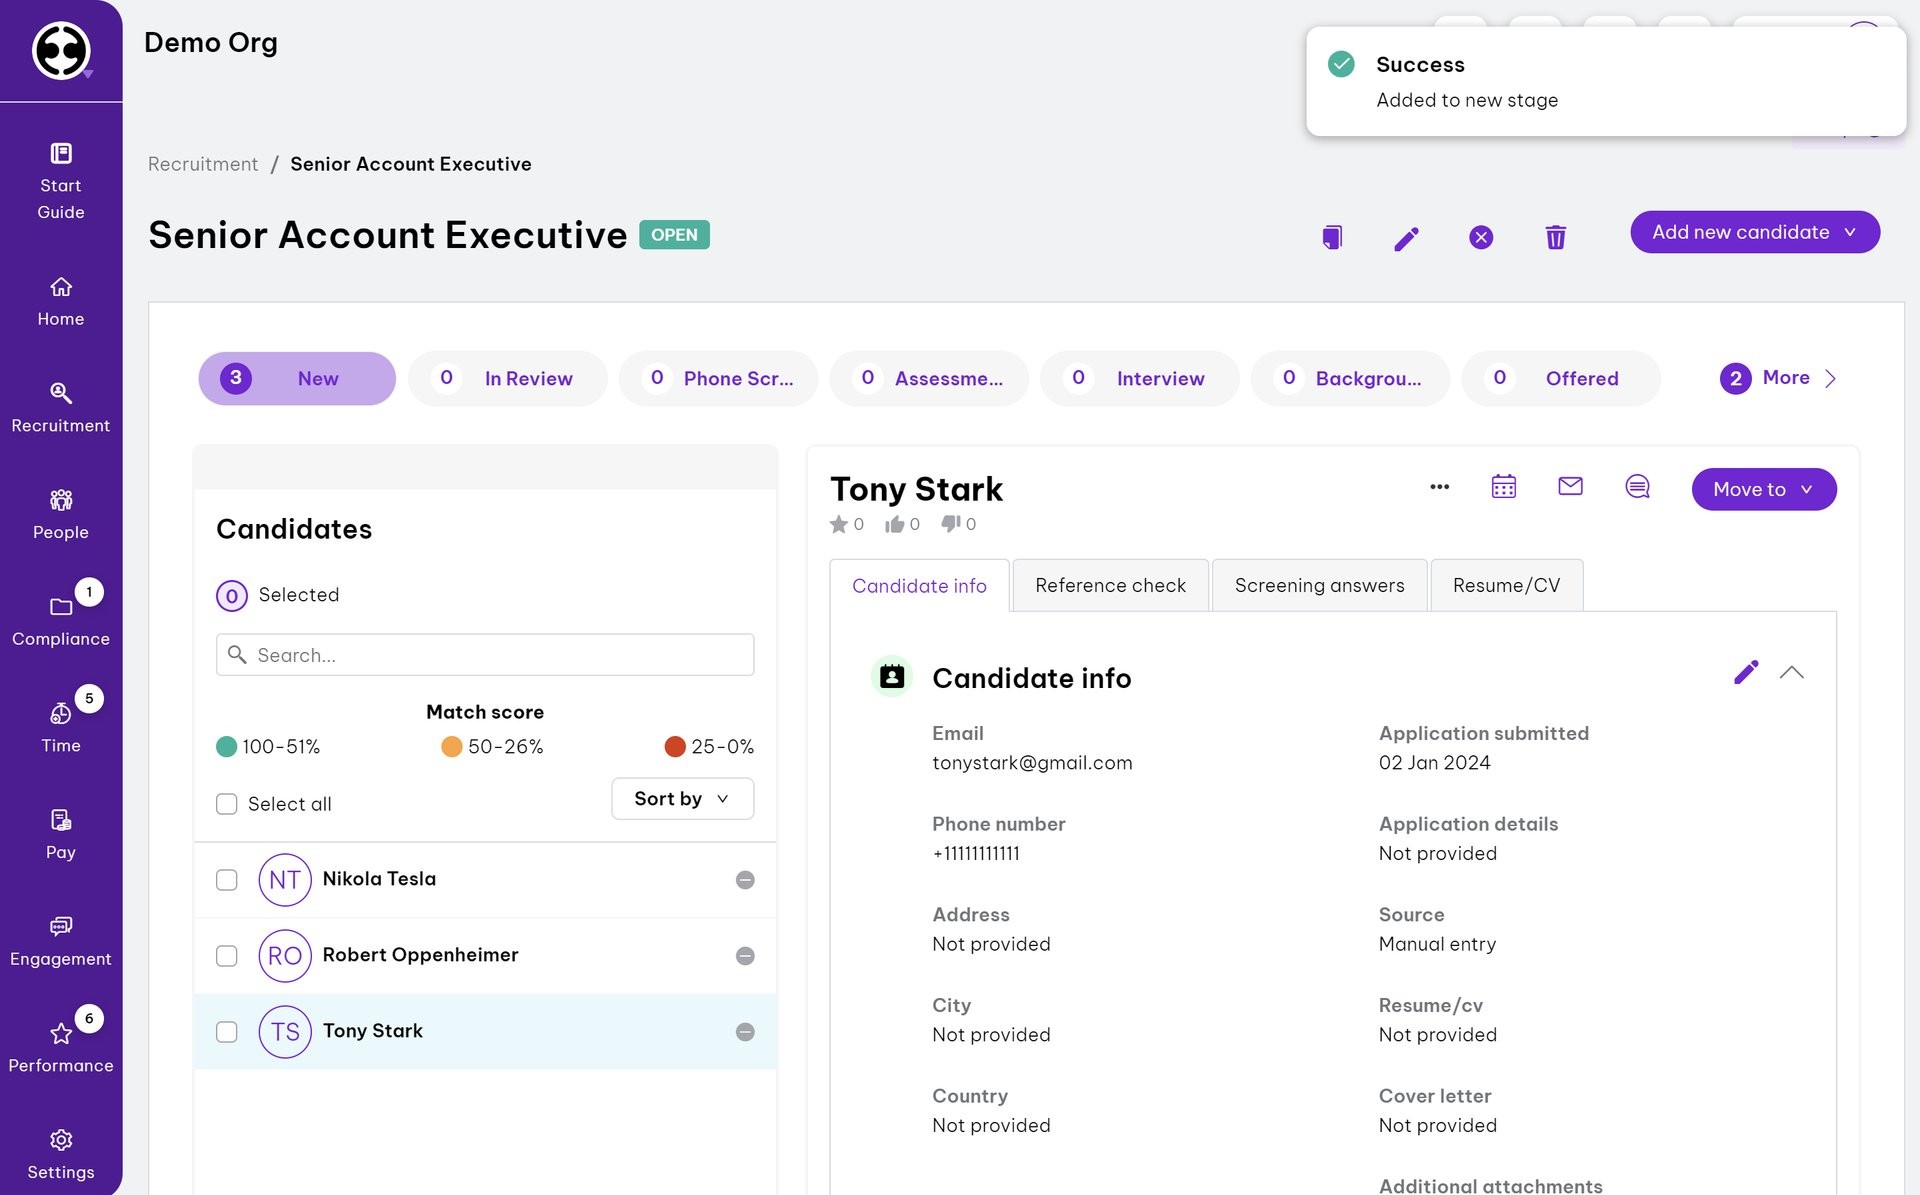
Task: Click the candidates Search field
Action: pyautogui.click(x=485, y=655)
